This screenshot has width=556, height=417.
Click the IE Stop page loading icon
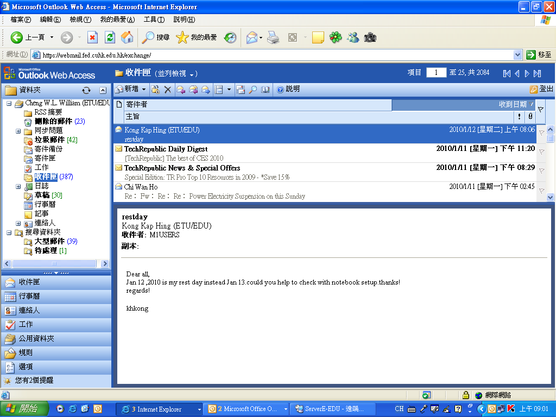[93, 37]
